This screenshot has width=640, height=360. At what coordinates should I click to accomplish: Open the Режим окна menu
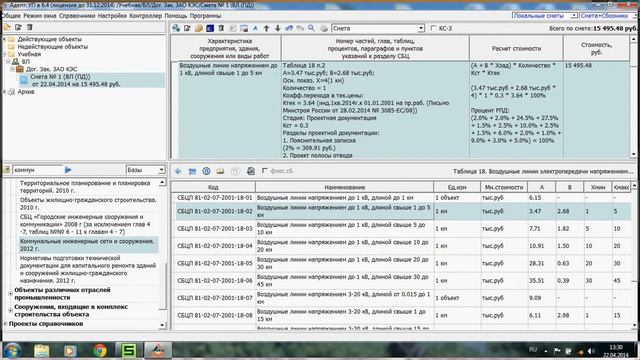40,16
